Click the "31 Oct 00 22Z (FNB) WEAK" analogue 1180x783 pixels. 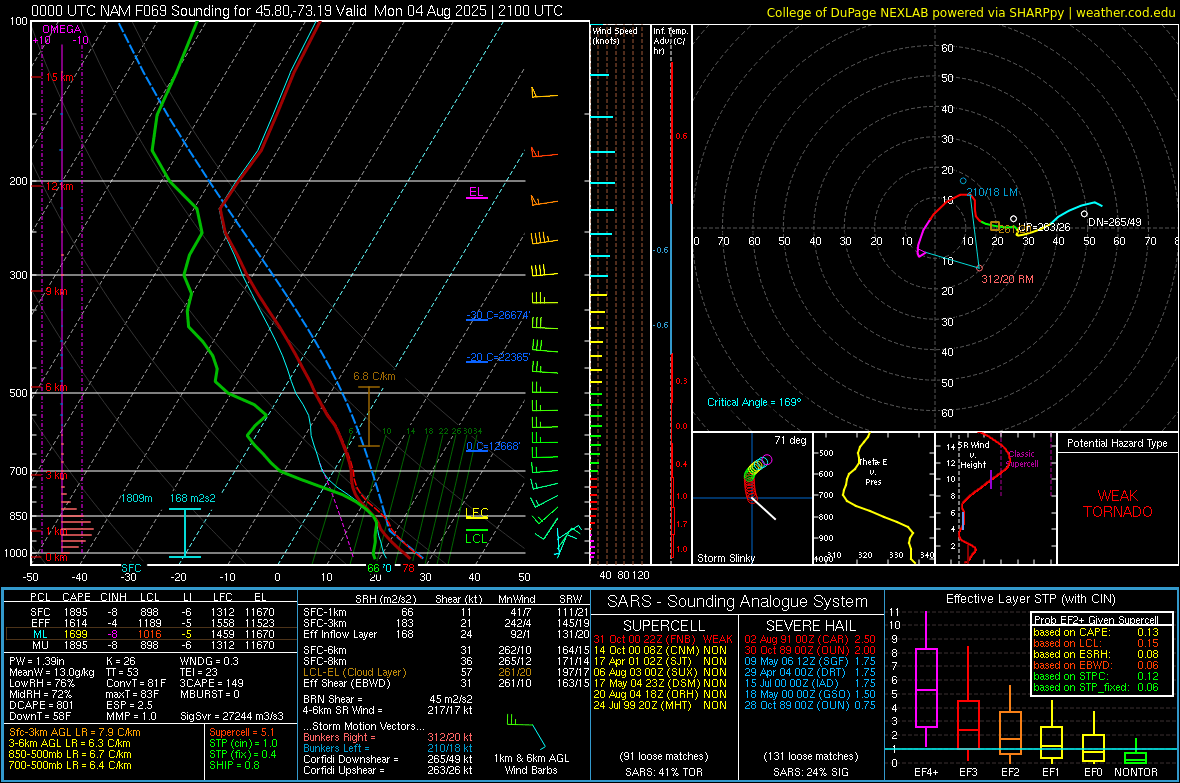click(662, 639)
